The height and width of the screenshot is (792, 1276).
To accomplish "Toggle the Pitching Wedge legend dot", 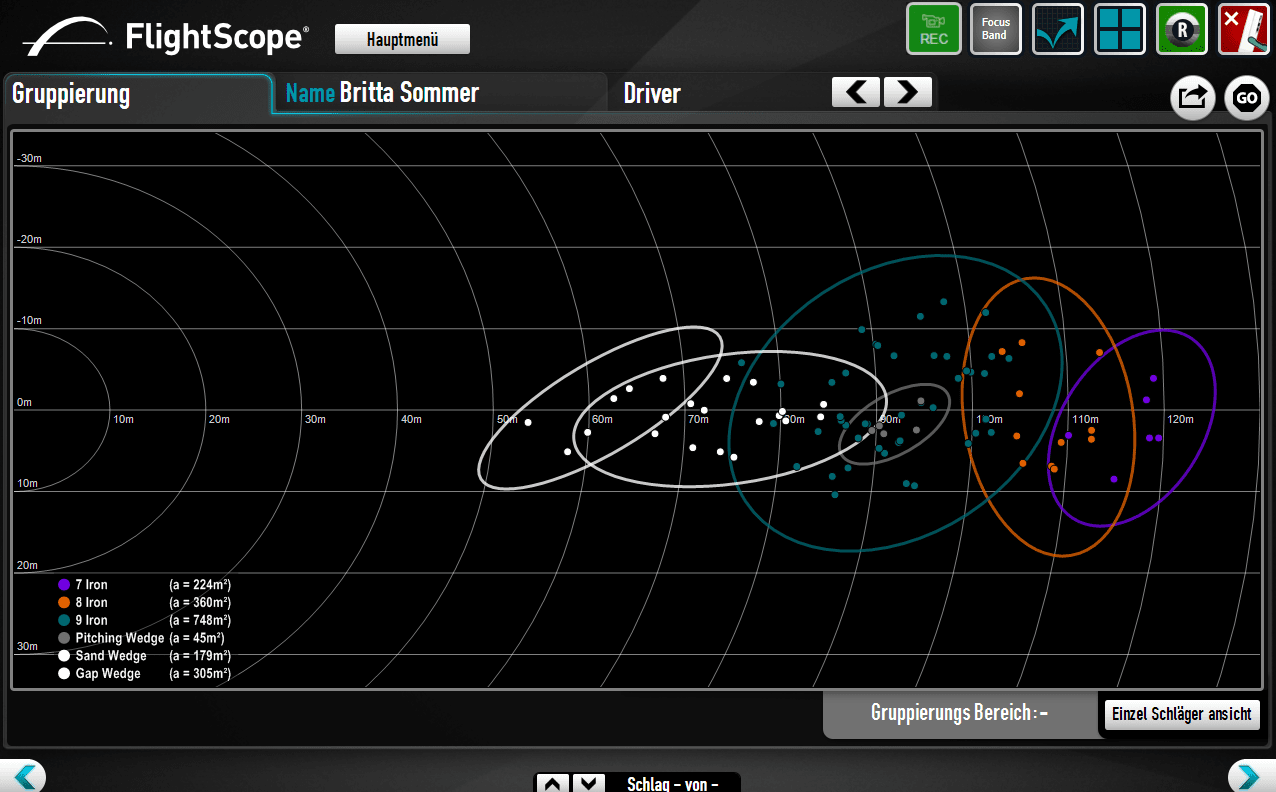I will pyautogui.click(x=64, y=638).
